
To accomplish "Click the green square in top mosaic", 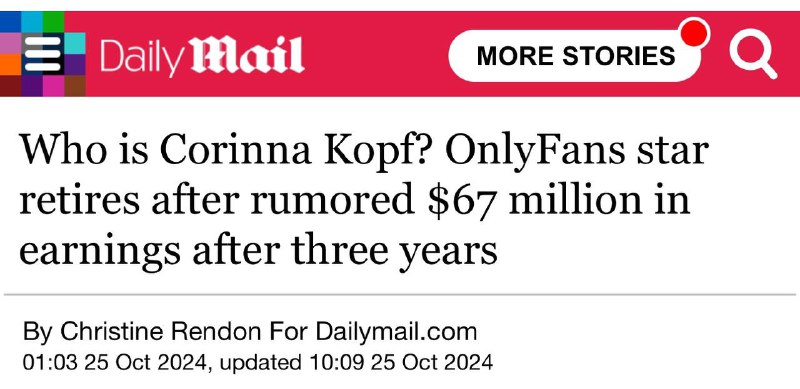I will tap(53, 21).
